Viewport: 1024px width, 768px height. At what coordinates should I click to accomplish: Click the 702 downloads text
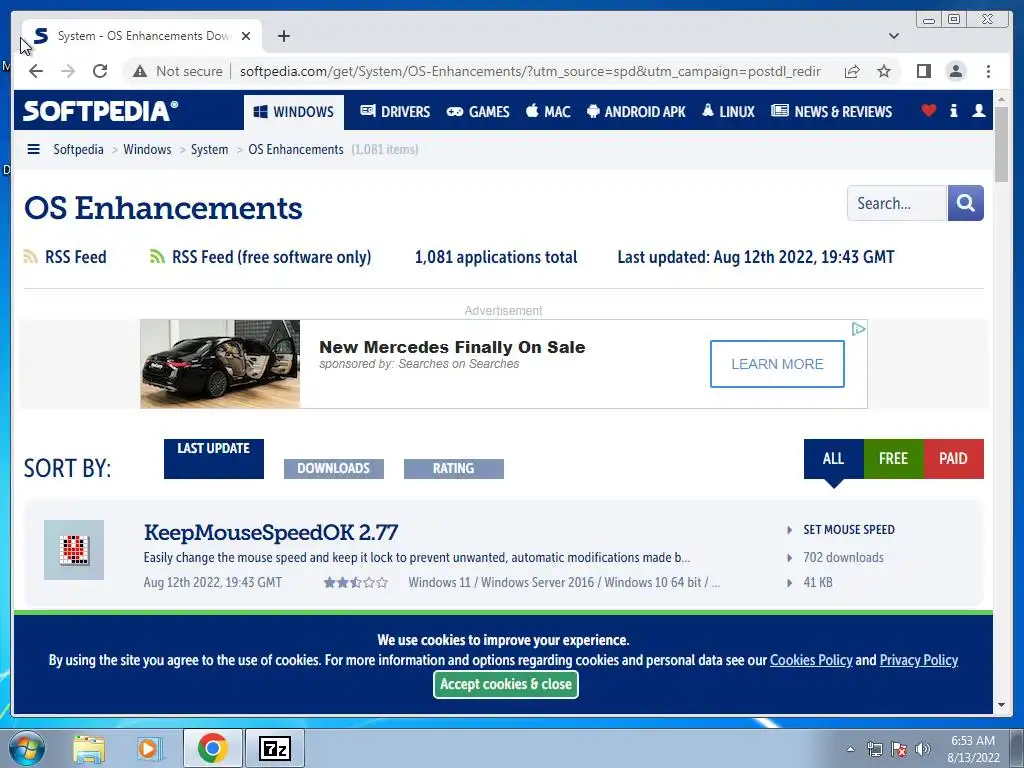click(x=843, y=558)
